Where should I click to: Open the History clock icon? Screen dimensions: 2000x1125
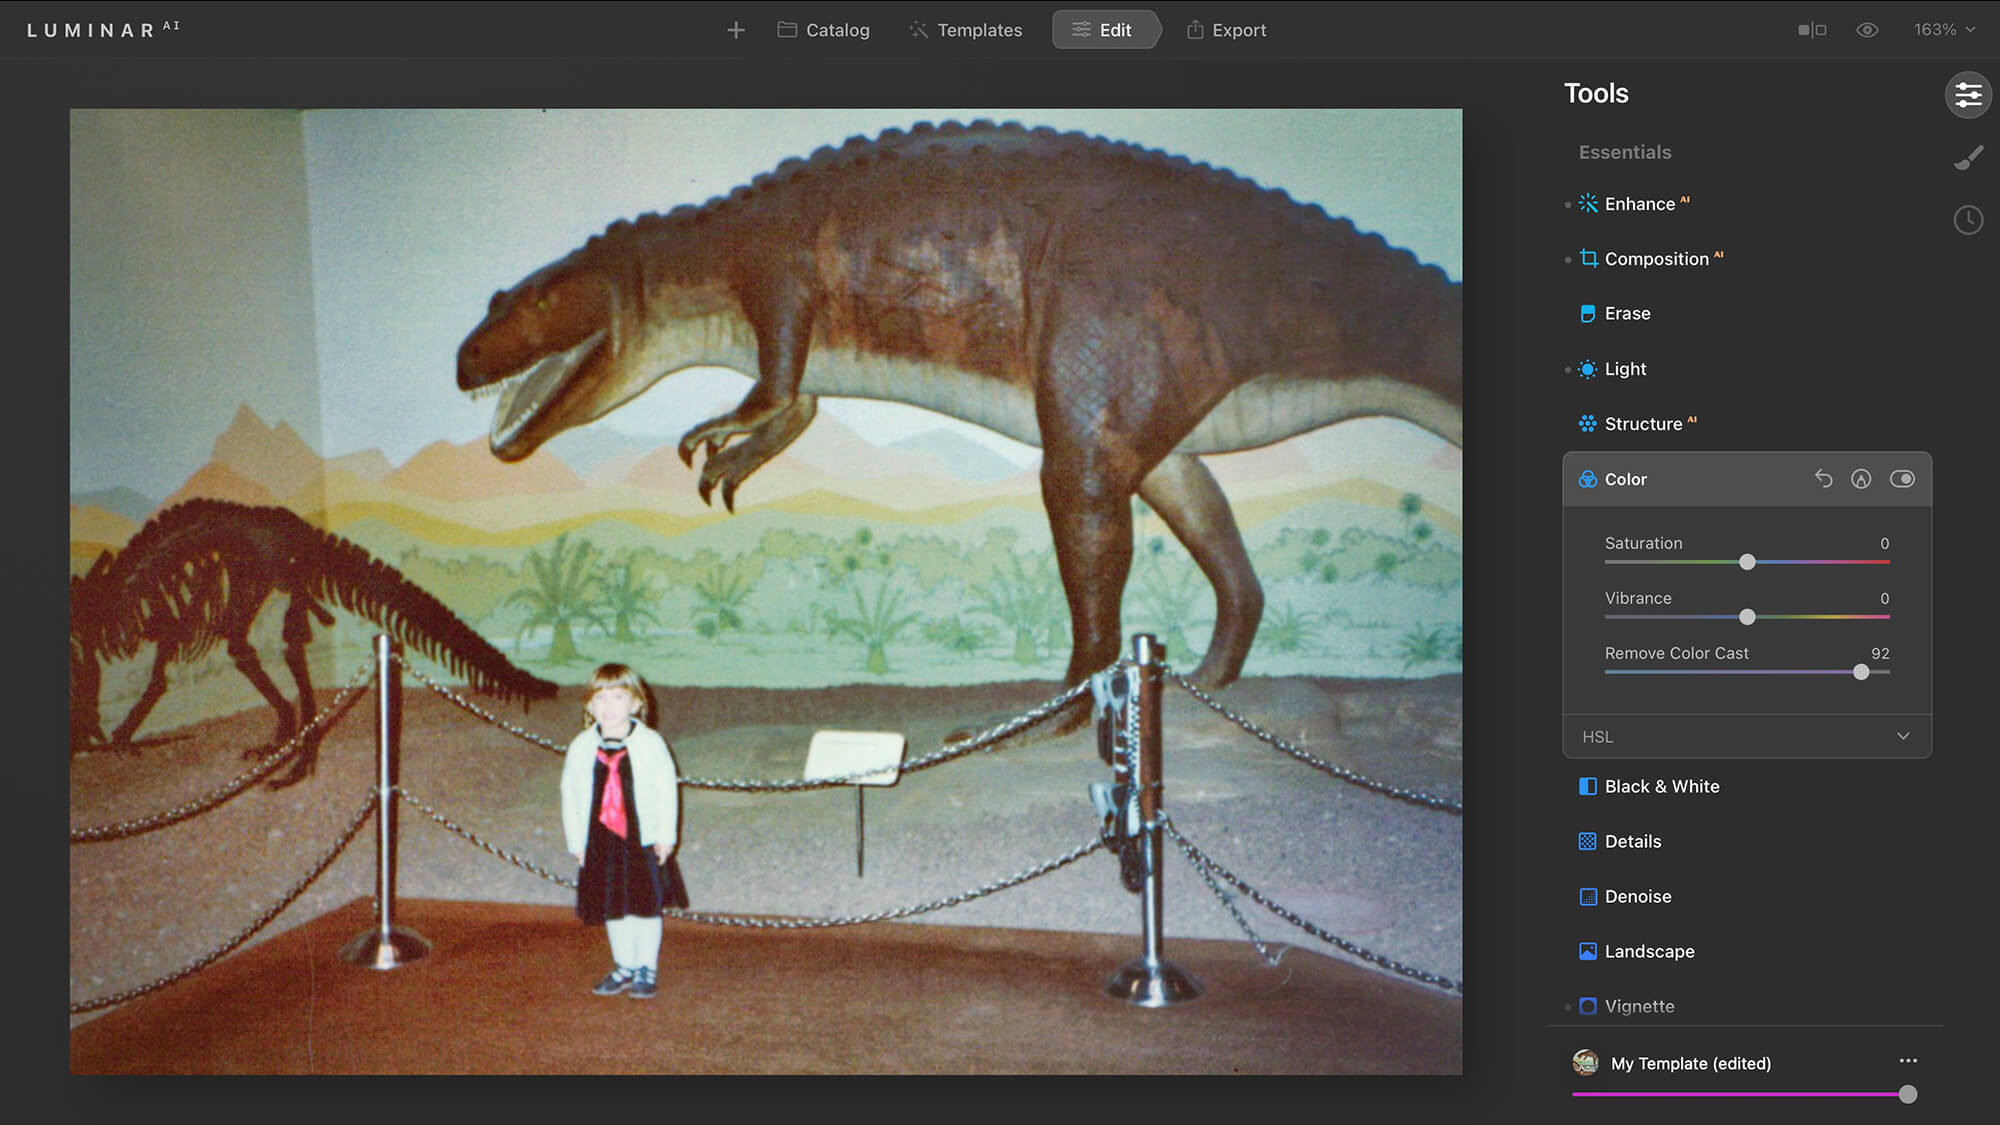(1967, 220)
